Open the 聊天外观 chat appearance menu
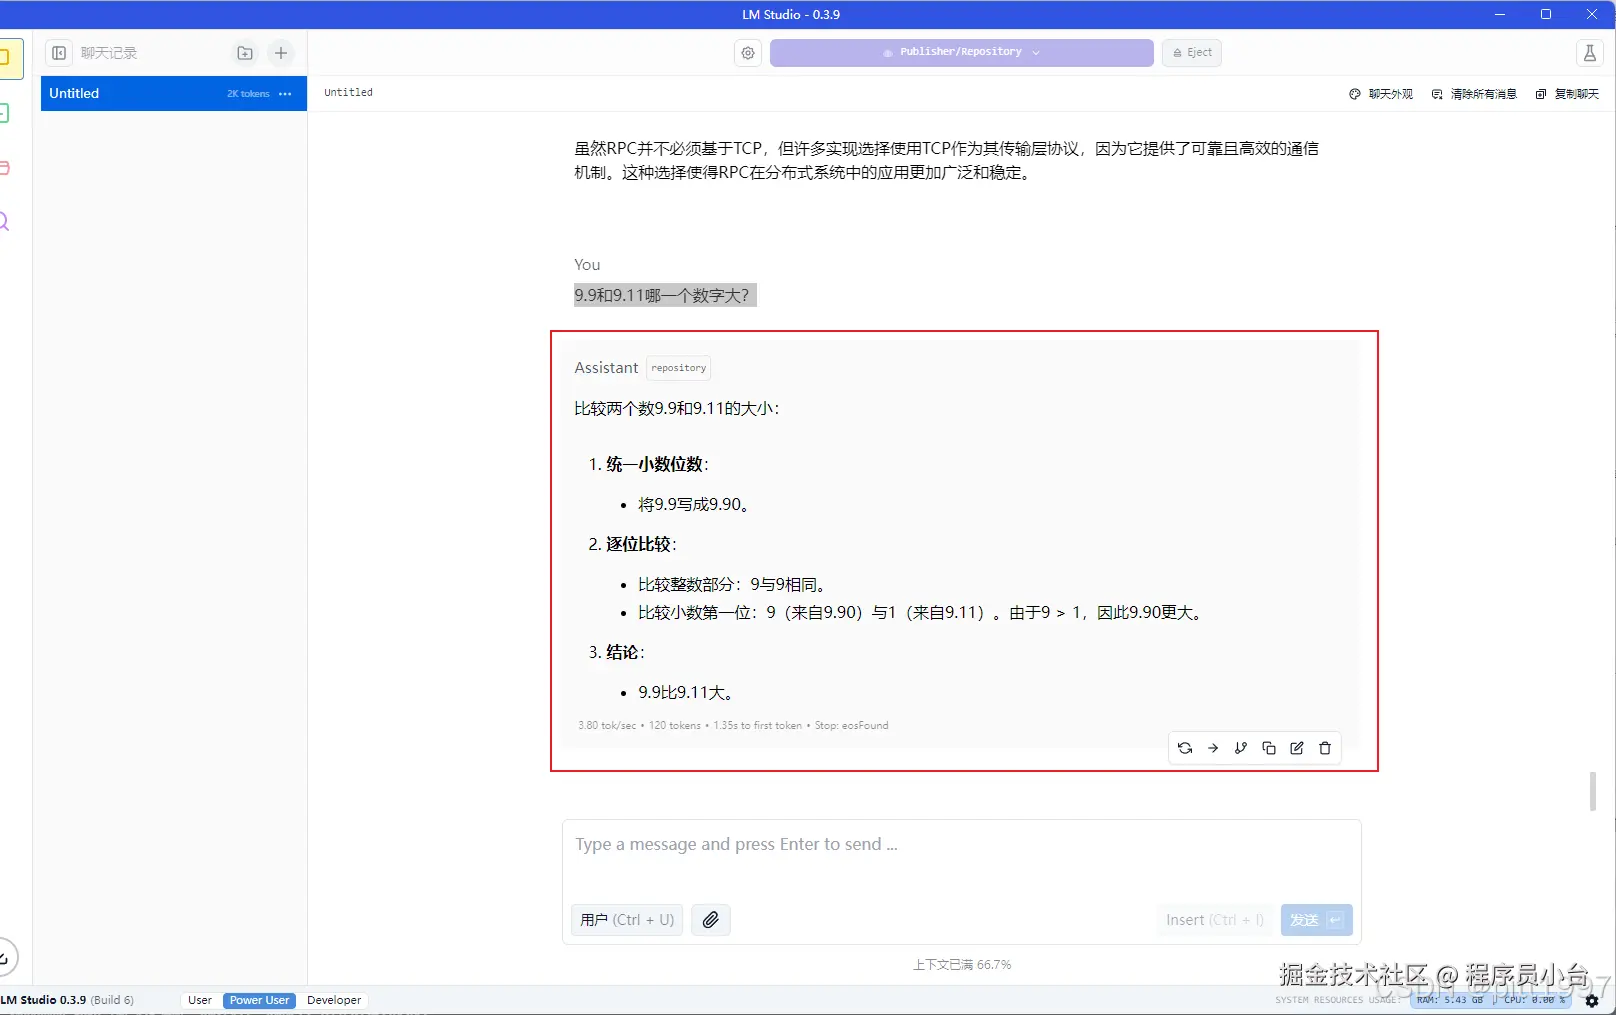Image resolution: width=1616 pixels, height=1015 pixels. [1379, 93]
